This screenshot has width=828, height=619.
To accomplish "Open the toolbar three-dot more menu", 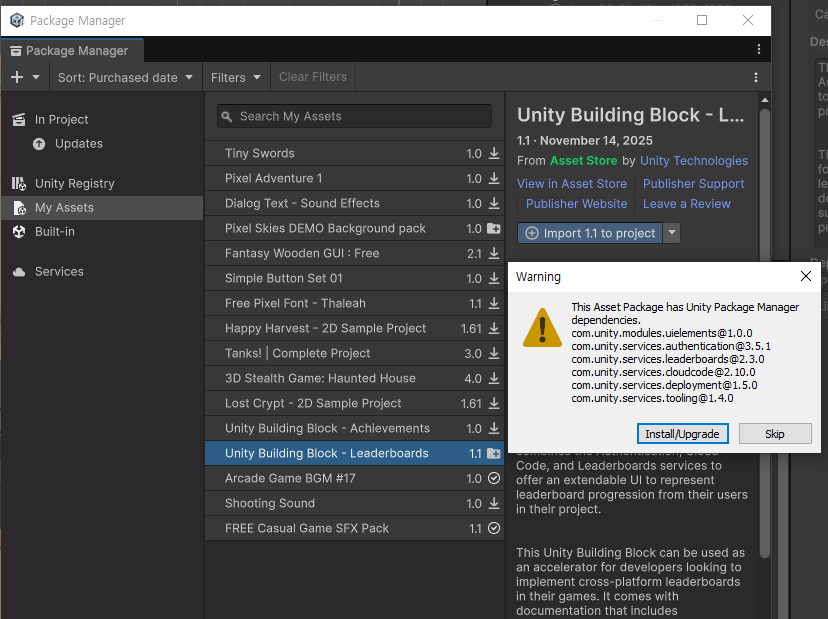I will click(x=756, y=77).
